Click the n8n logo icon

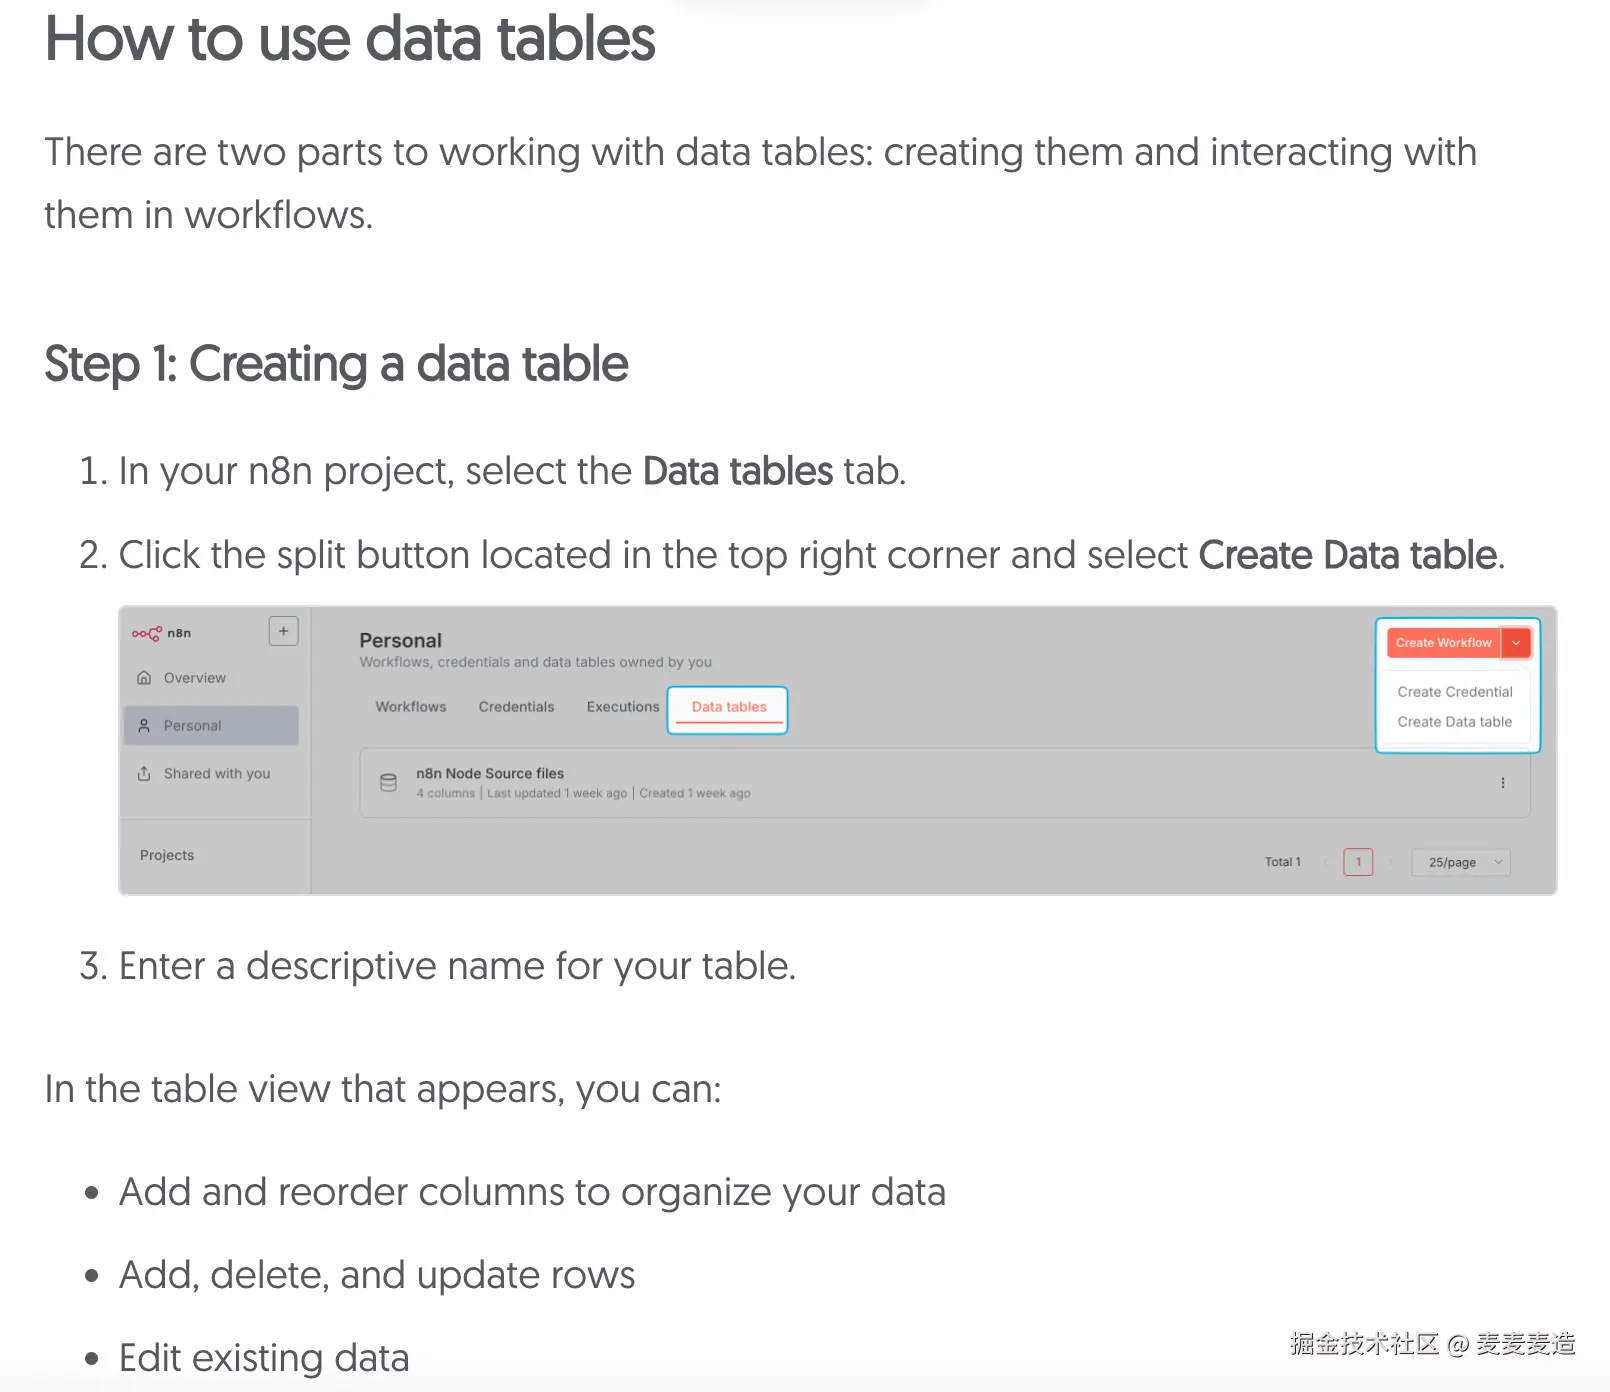pyautogui.click(x=147, y=633)
